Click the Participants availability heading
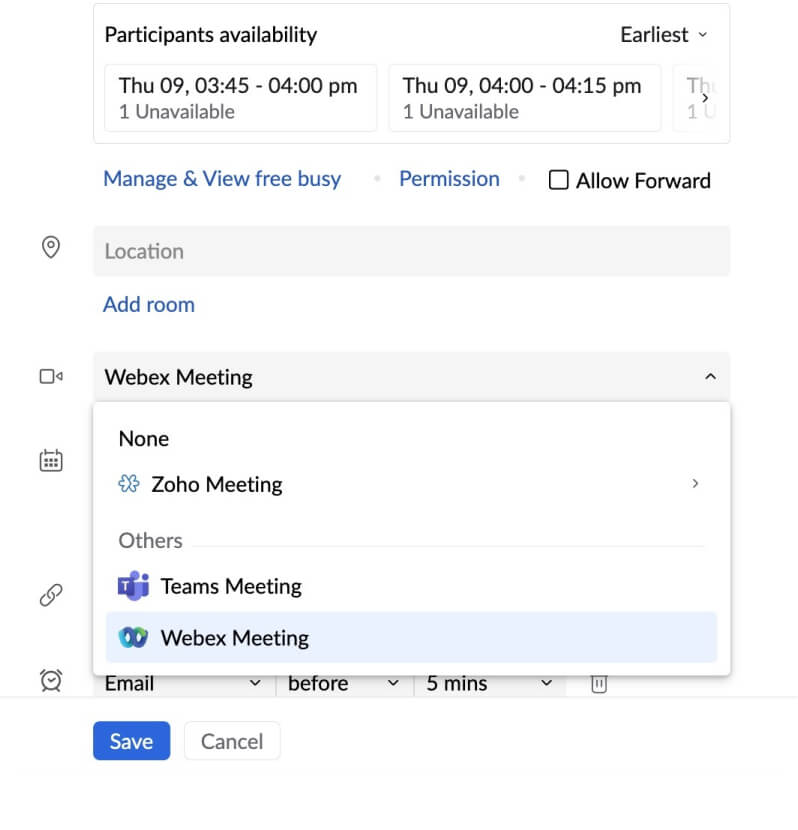The width and height of the screenshot is (798, 830). (211, 35)
